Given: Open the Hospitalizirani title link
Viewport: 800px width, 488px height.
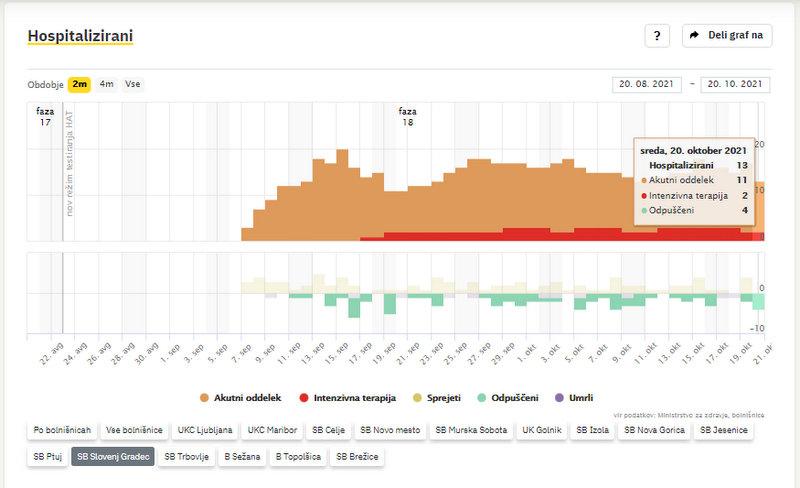Looking at the screenshot, I should (x=80, y=36).
